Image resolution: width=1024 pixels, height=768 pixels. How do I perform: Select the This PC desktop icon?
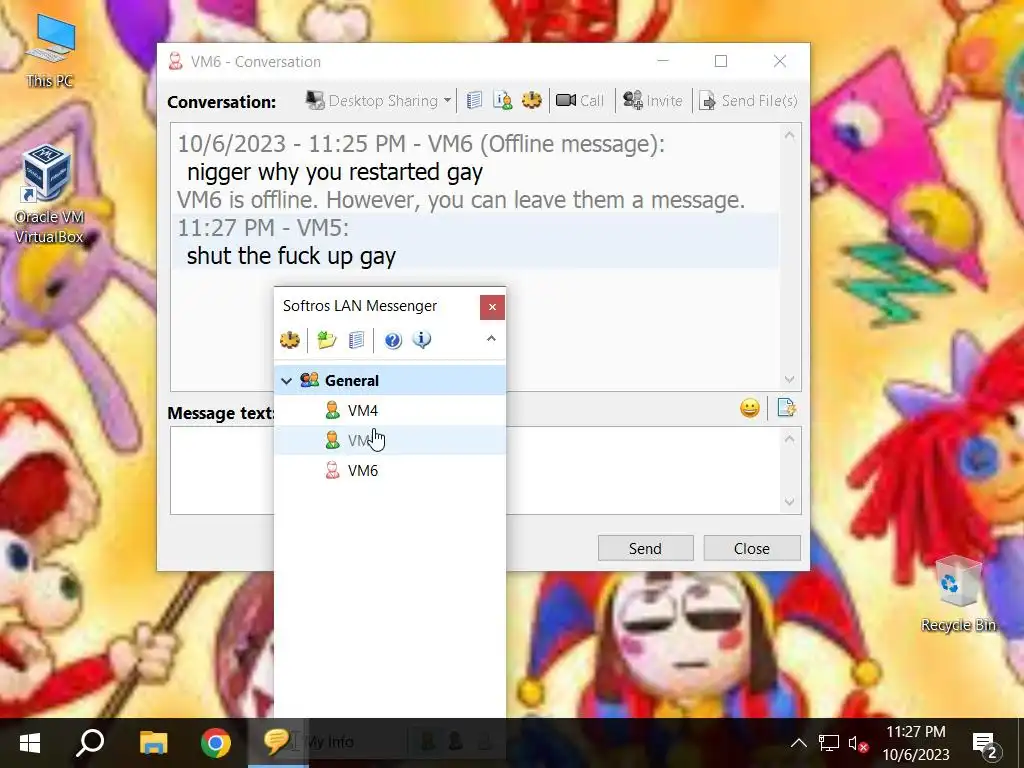coord(49,52)
